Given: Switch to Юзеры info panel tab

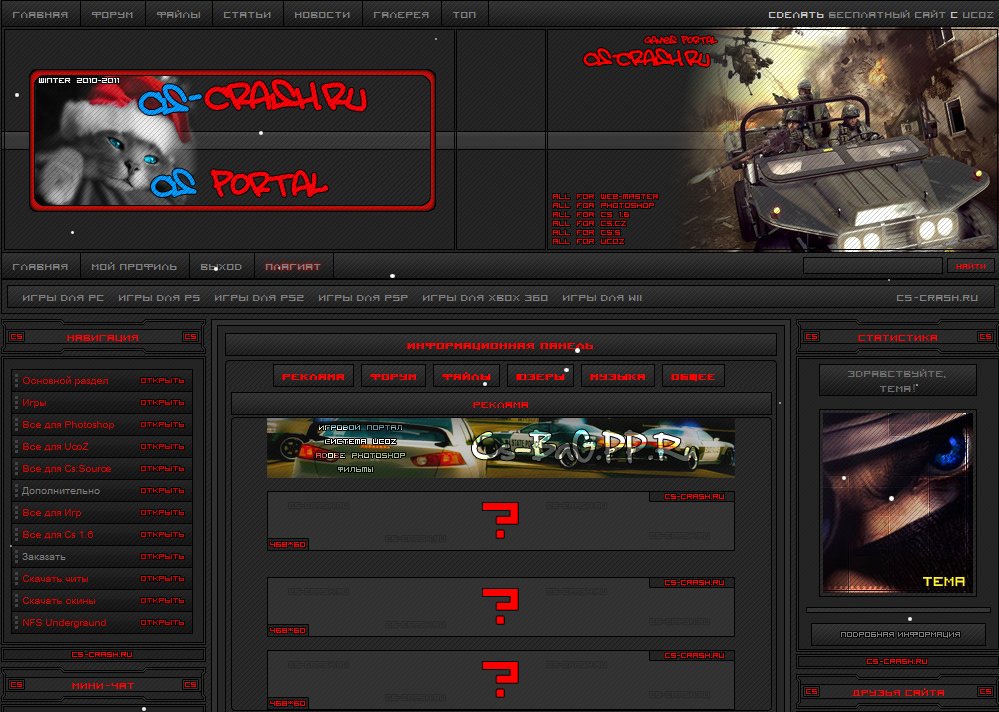Looking at the screenshot, I should click(x=540, y=376).
